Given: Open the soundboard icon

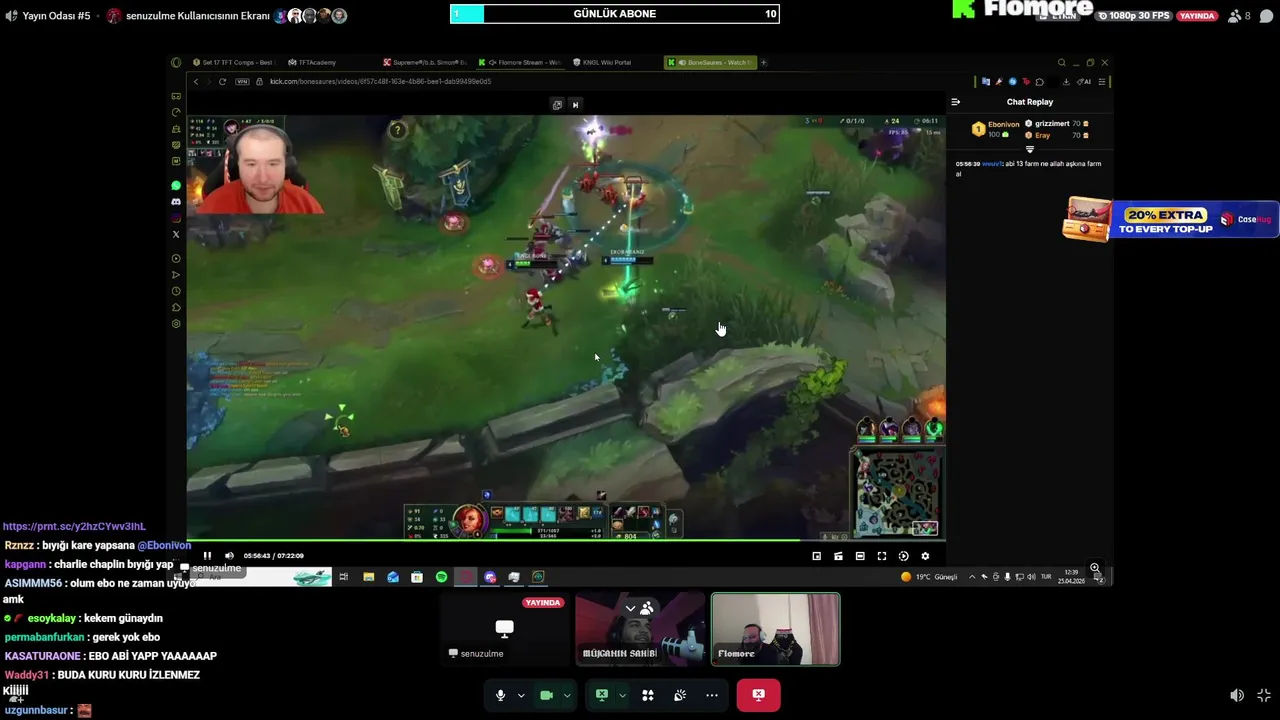Looking at the screenshot, I should [680, 695].
